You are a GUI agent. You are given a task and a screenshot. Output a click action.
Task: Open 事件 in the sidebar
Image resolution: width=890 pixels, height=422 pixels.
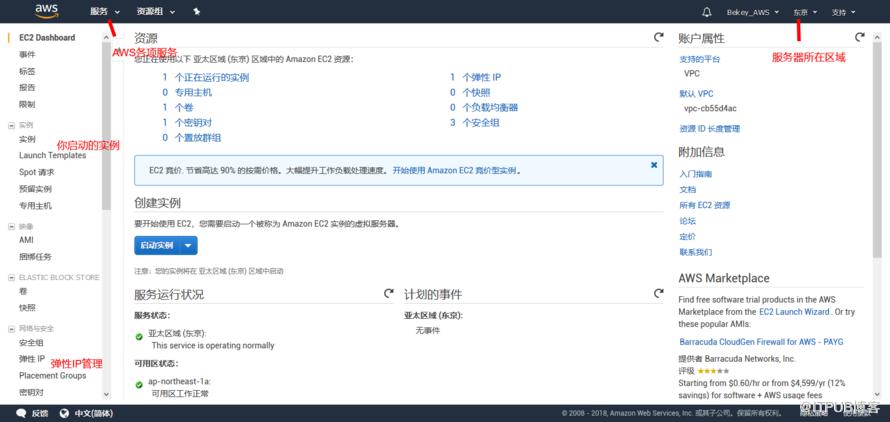click(27, 55)
